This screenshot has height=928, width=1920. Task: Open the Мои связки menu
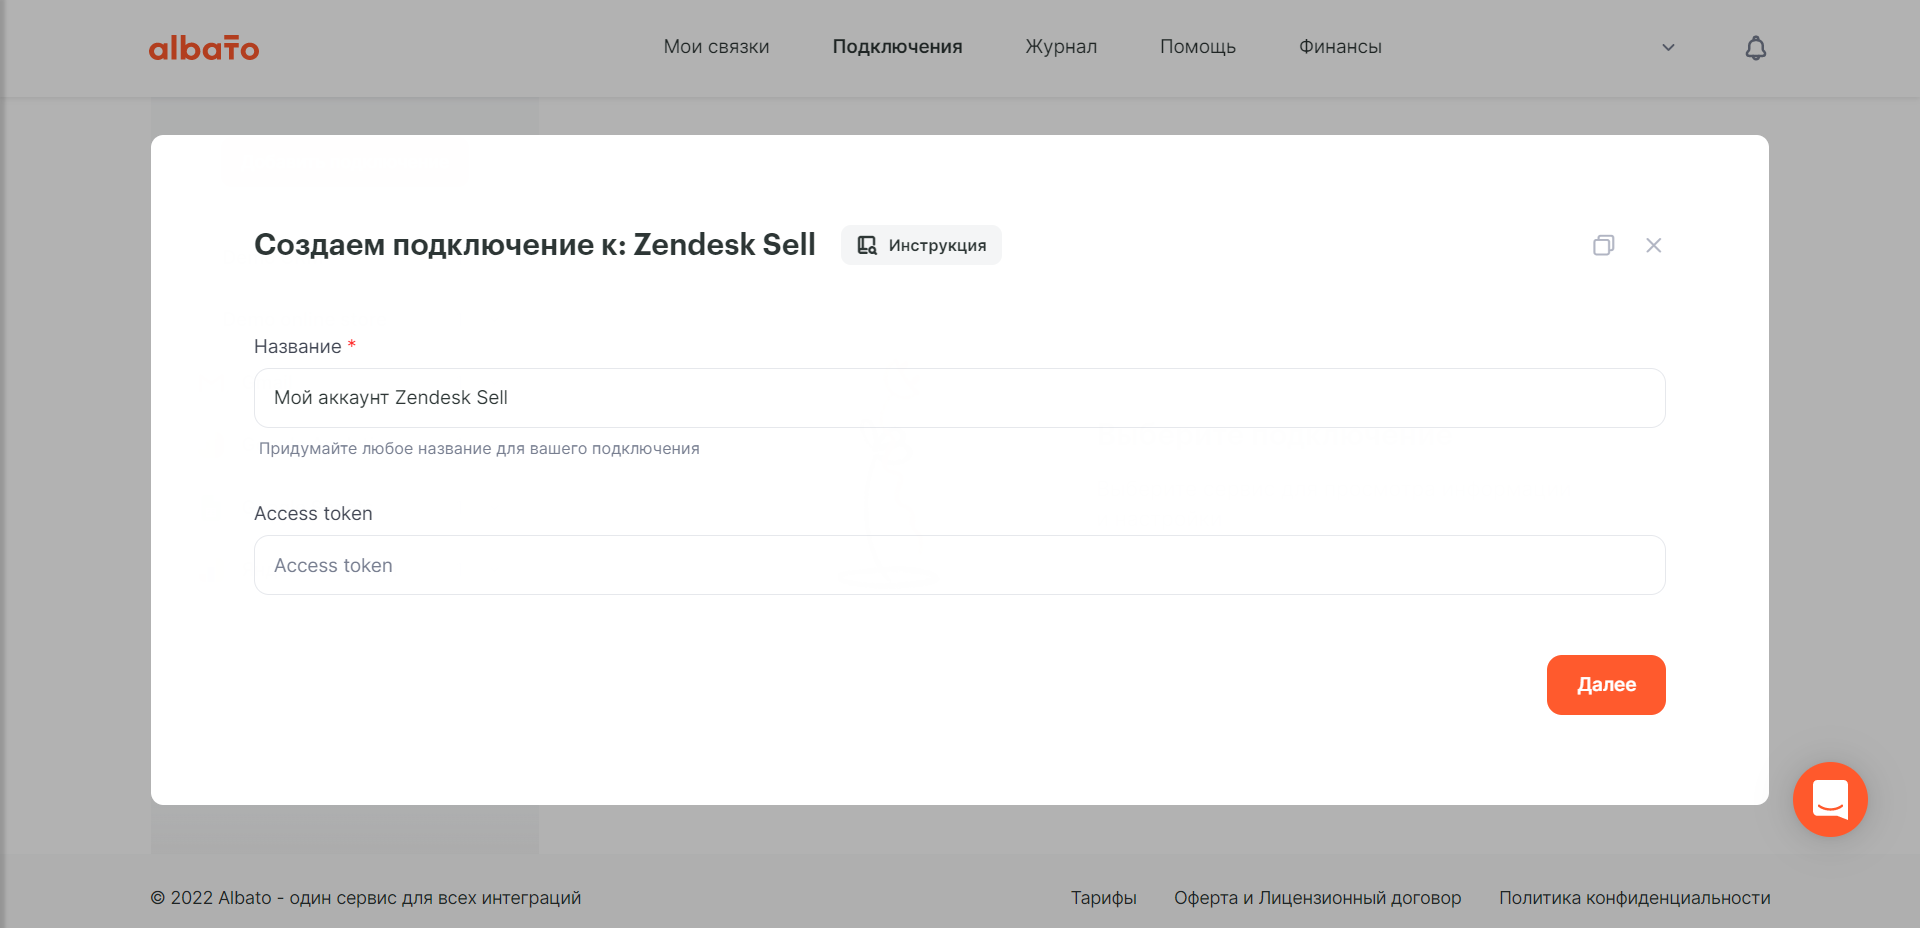tap(716, 47)
